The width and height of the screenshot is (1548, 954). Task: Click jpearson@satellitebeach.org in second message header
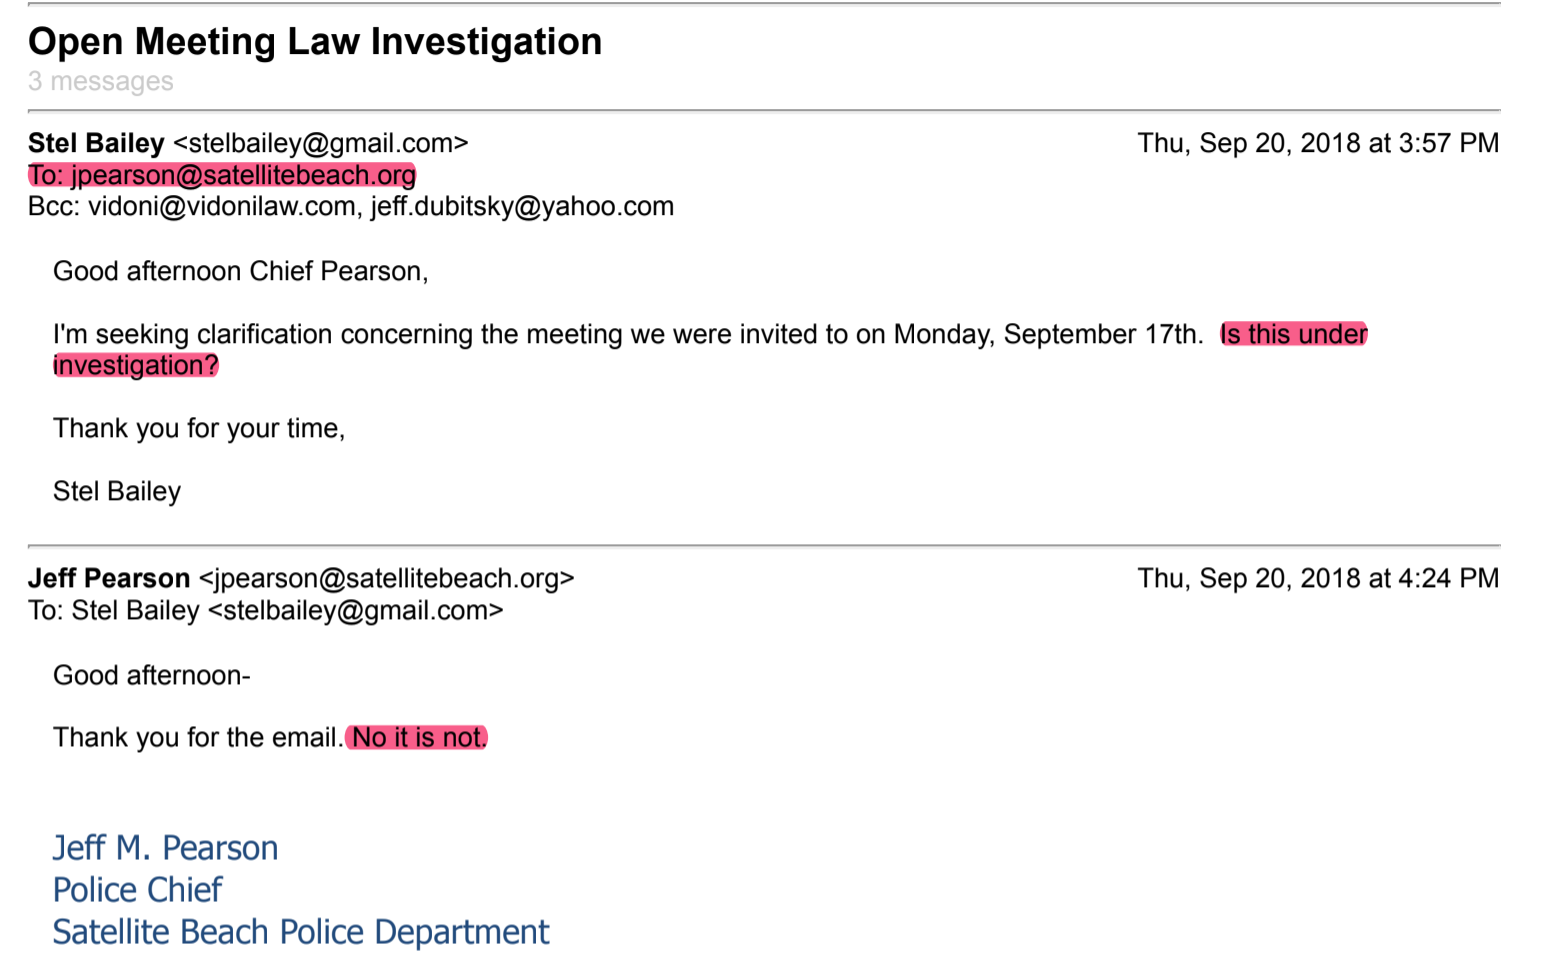point(387,579)
